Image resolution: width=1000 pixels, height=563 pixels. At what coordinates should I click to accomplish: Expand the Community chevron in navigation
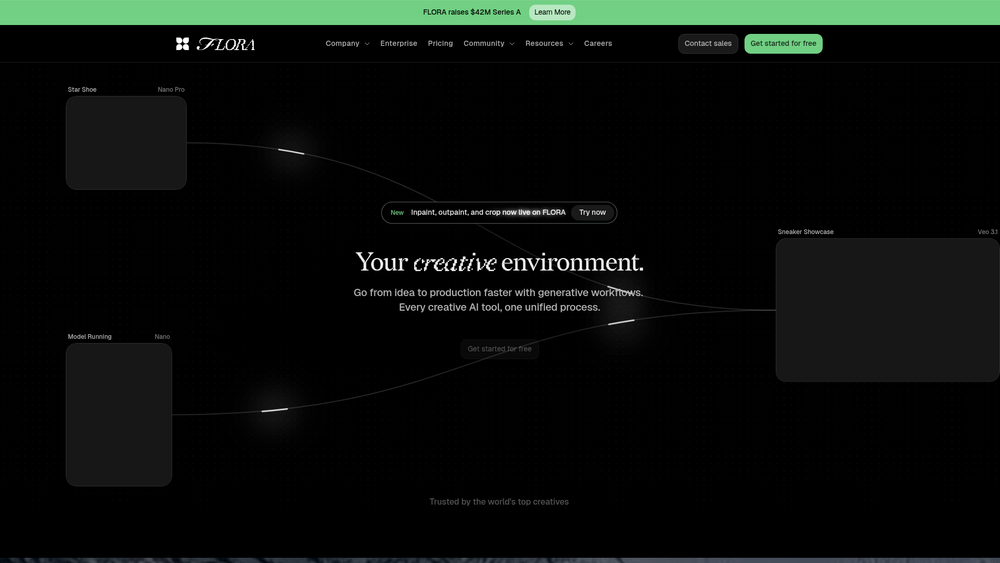coord(511,44)
